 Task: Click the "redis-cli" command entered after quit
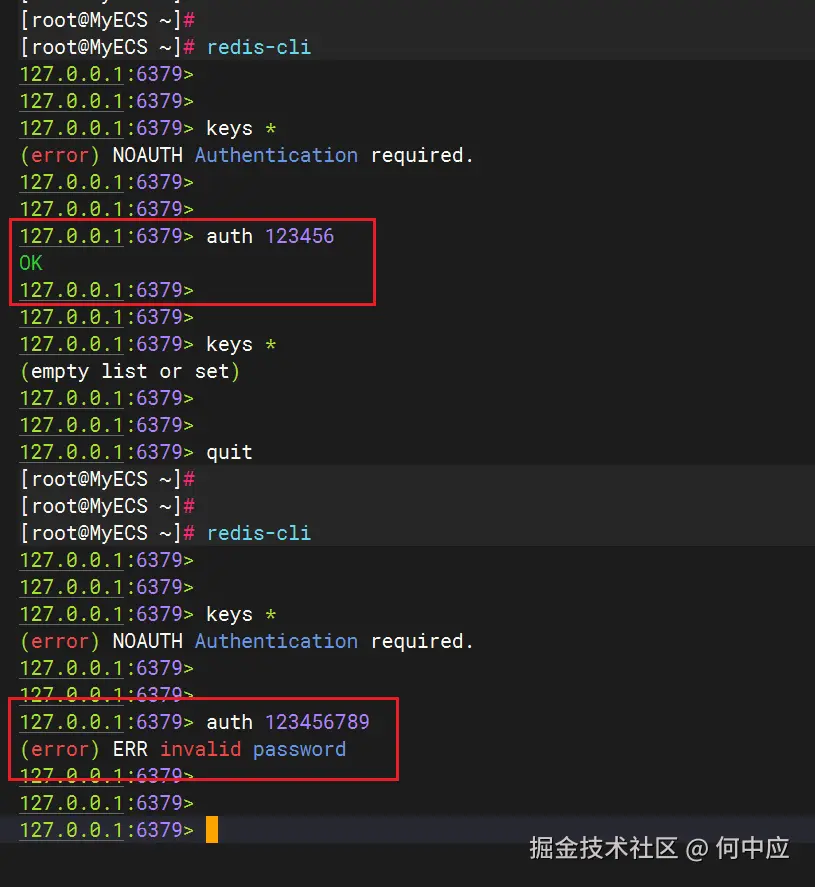point(258,533)
